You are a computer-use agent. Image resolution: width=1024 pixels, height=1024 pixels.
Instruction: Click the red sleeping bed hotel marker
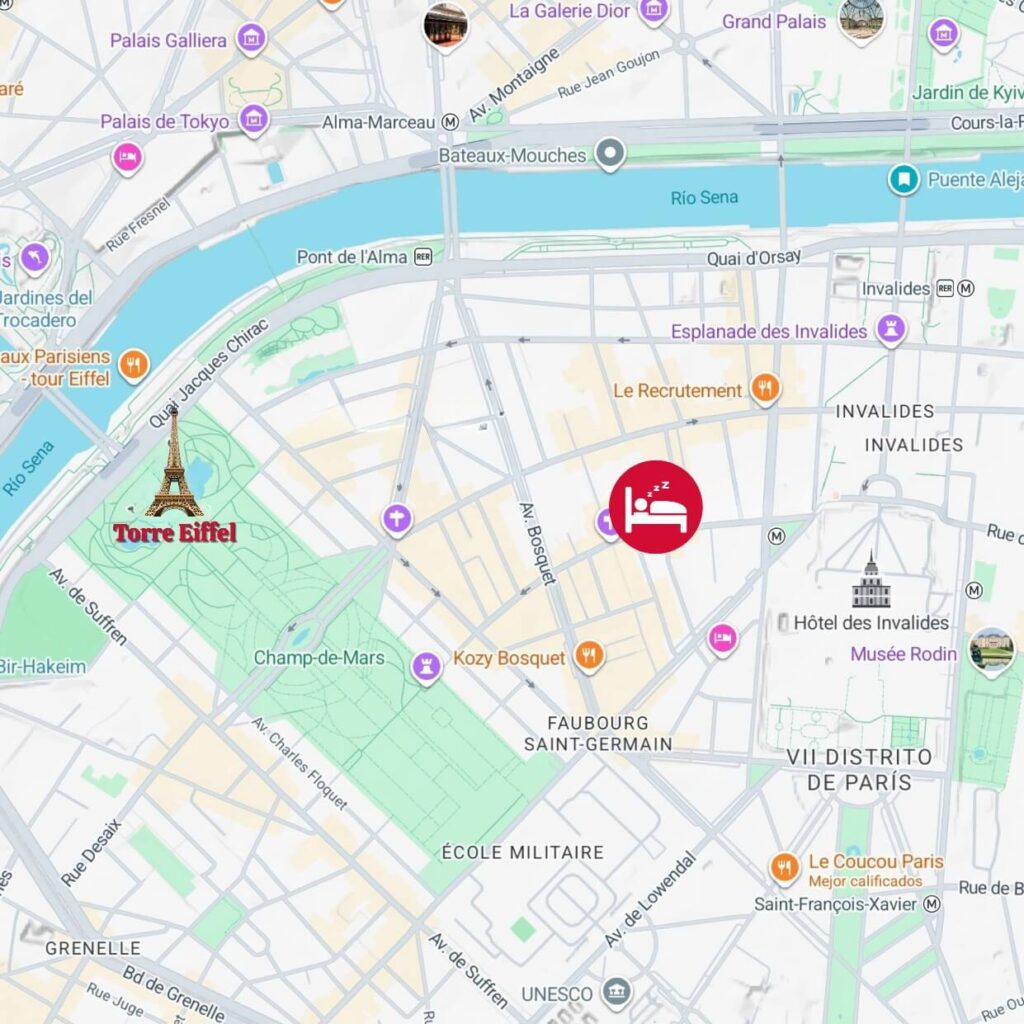(655, 507)
